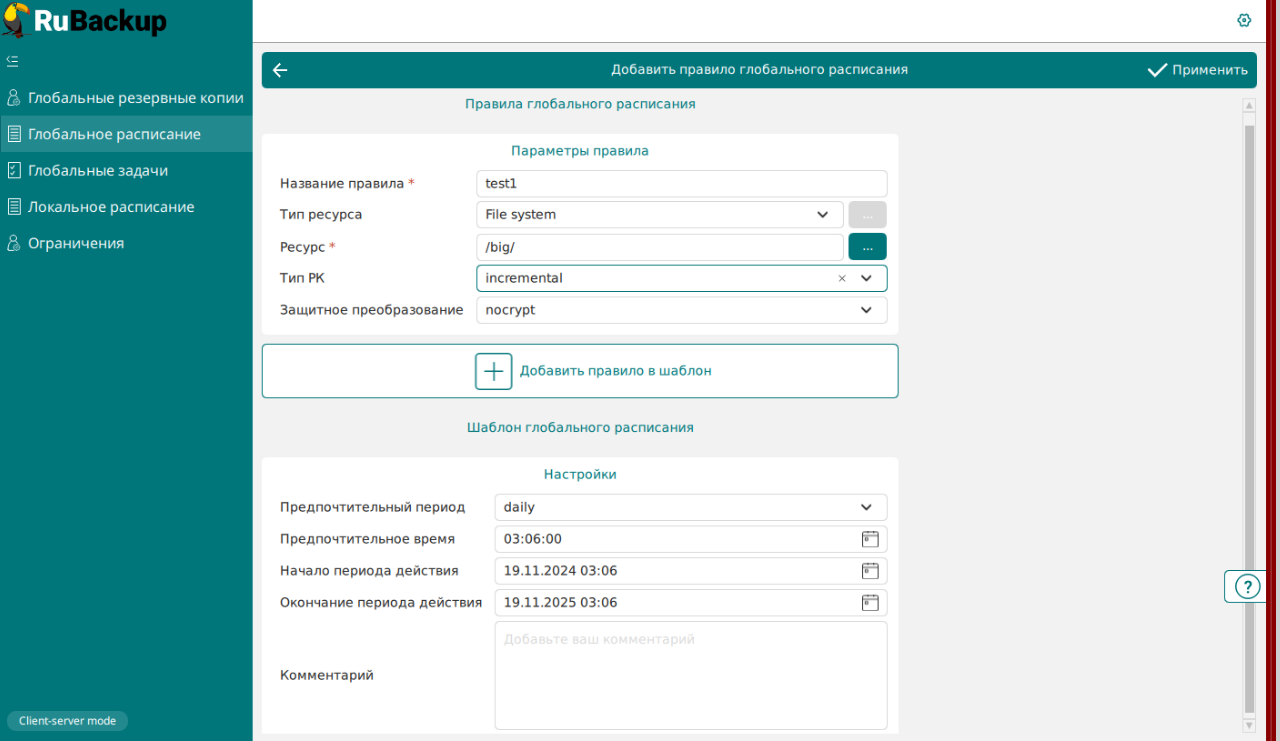This screenshot has height=741, width=1280.
Task: Open the Предпочтительный период dropdown
Action: [x=866, y=508]
